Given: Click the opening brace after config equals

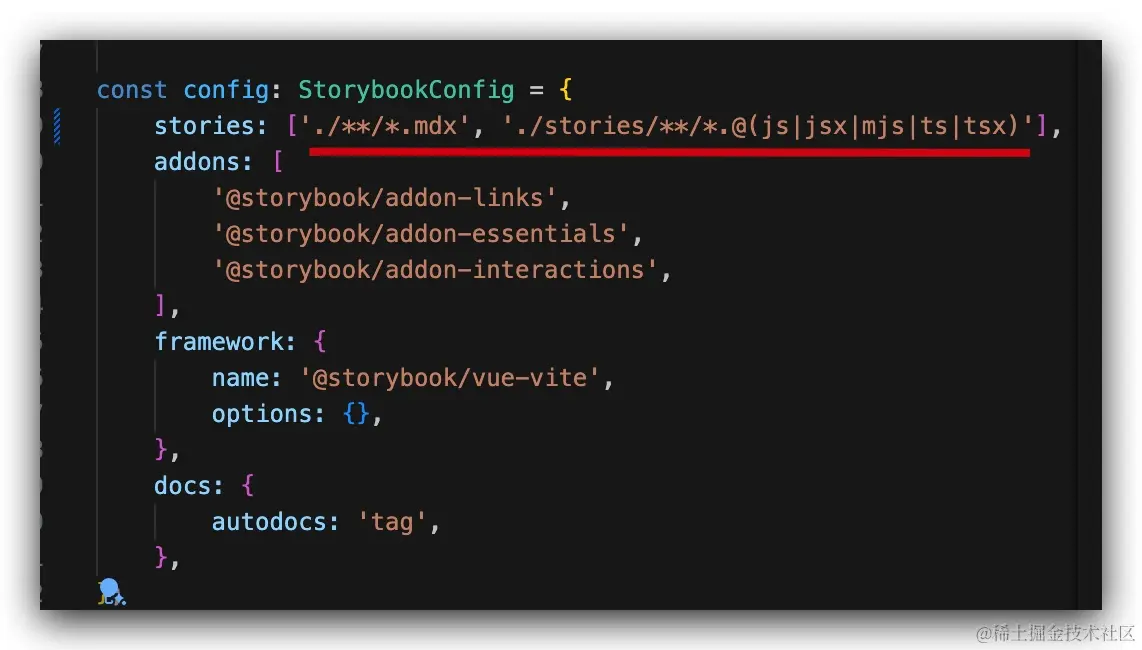Looking at the screenshot, I should (x=565, y=90).
